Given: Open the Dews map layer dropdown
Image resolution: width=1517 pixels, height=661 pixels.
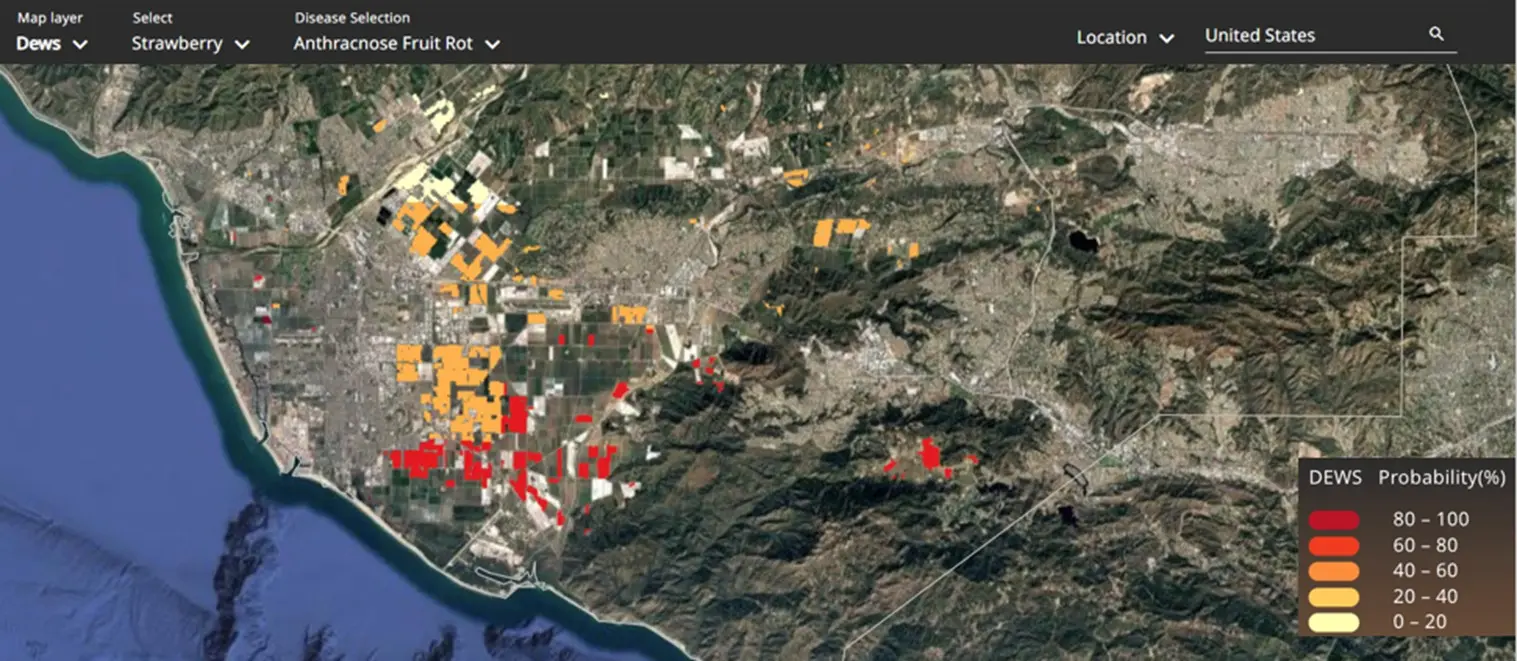Looking at the screenshot, I should [52, 44].
